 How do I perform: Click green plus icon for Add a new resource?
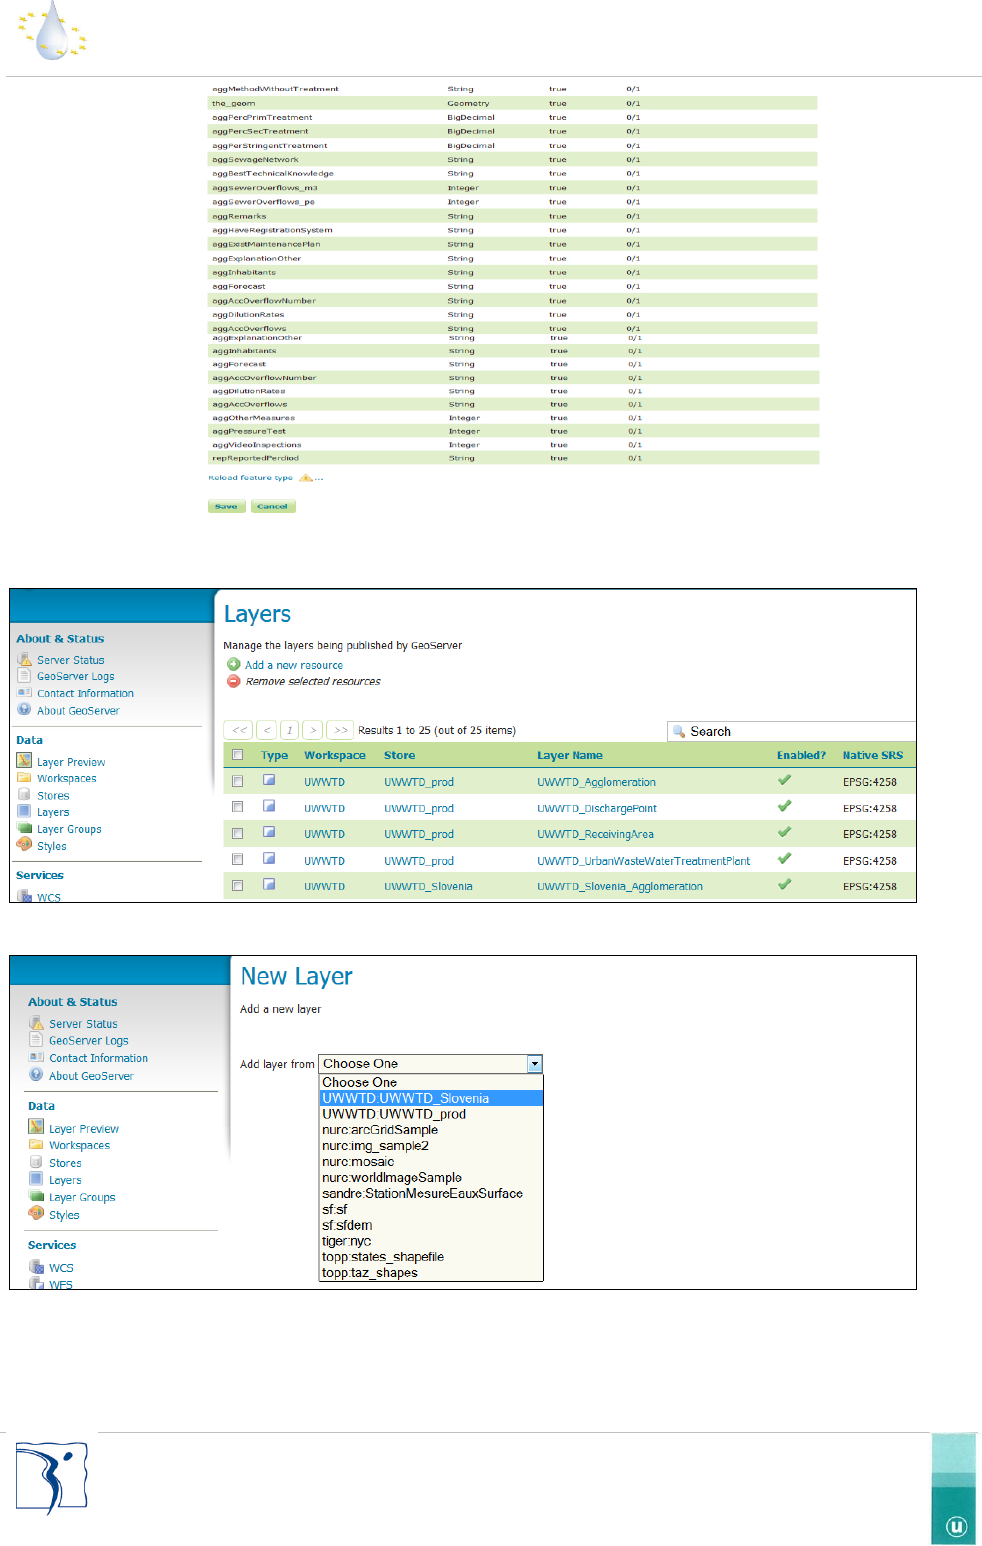pyautogui.click(x=234, y=664)
